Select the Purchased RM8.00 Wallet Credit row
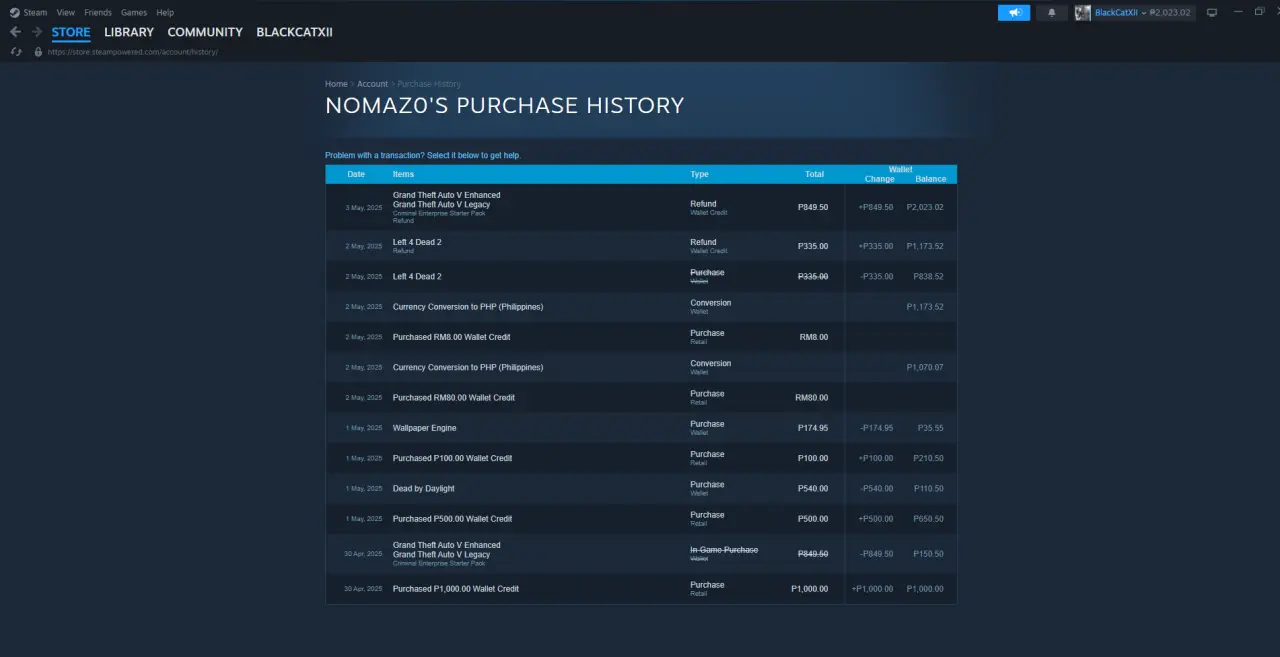1280x657 pixels. click(641, 337)
